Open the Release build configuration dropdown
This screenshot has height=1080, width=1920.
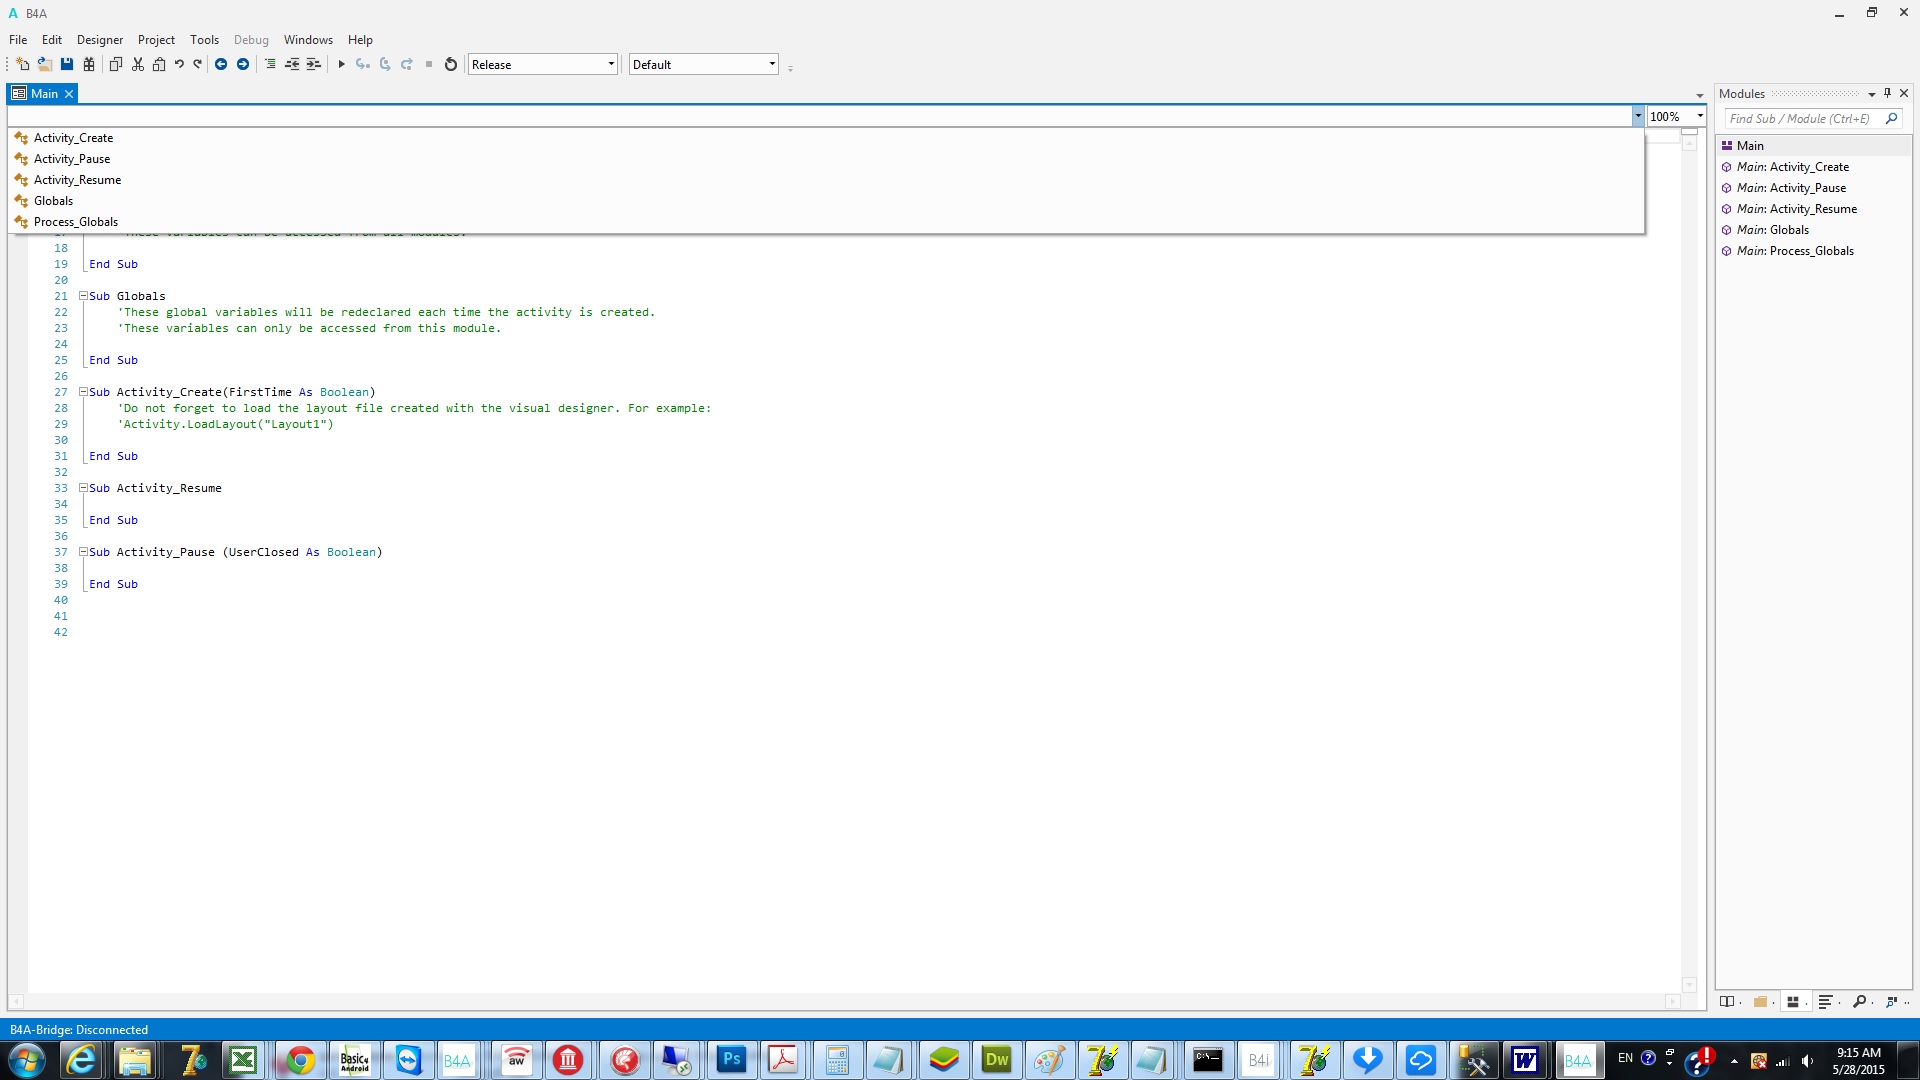(543, 64)
